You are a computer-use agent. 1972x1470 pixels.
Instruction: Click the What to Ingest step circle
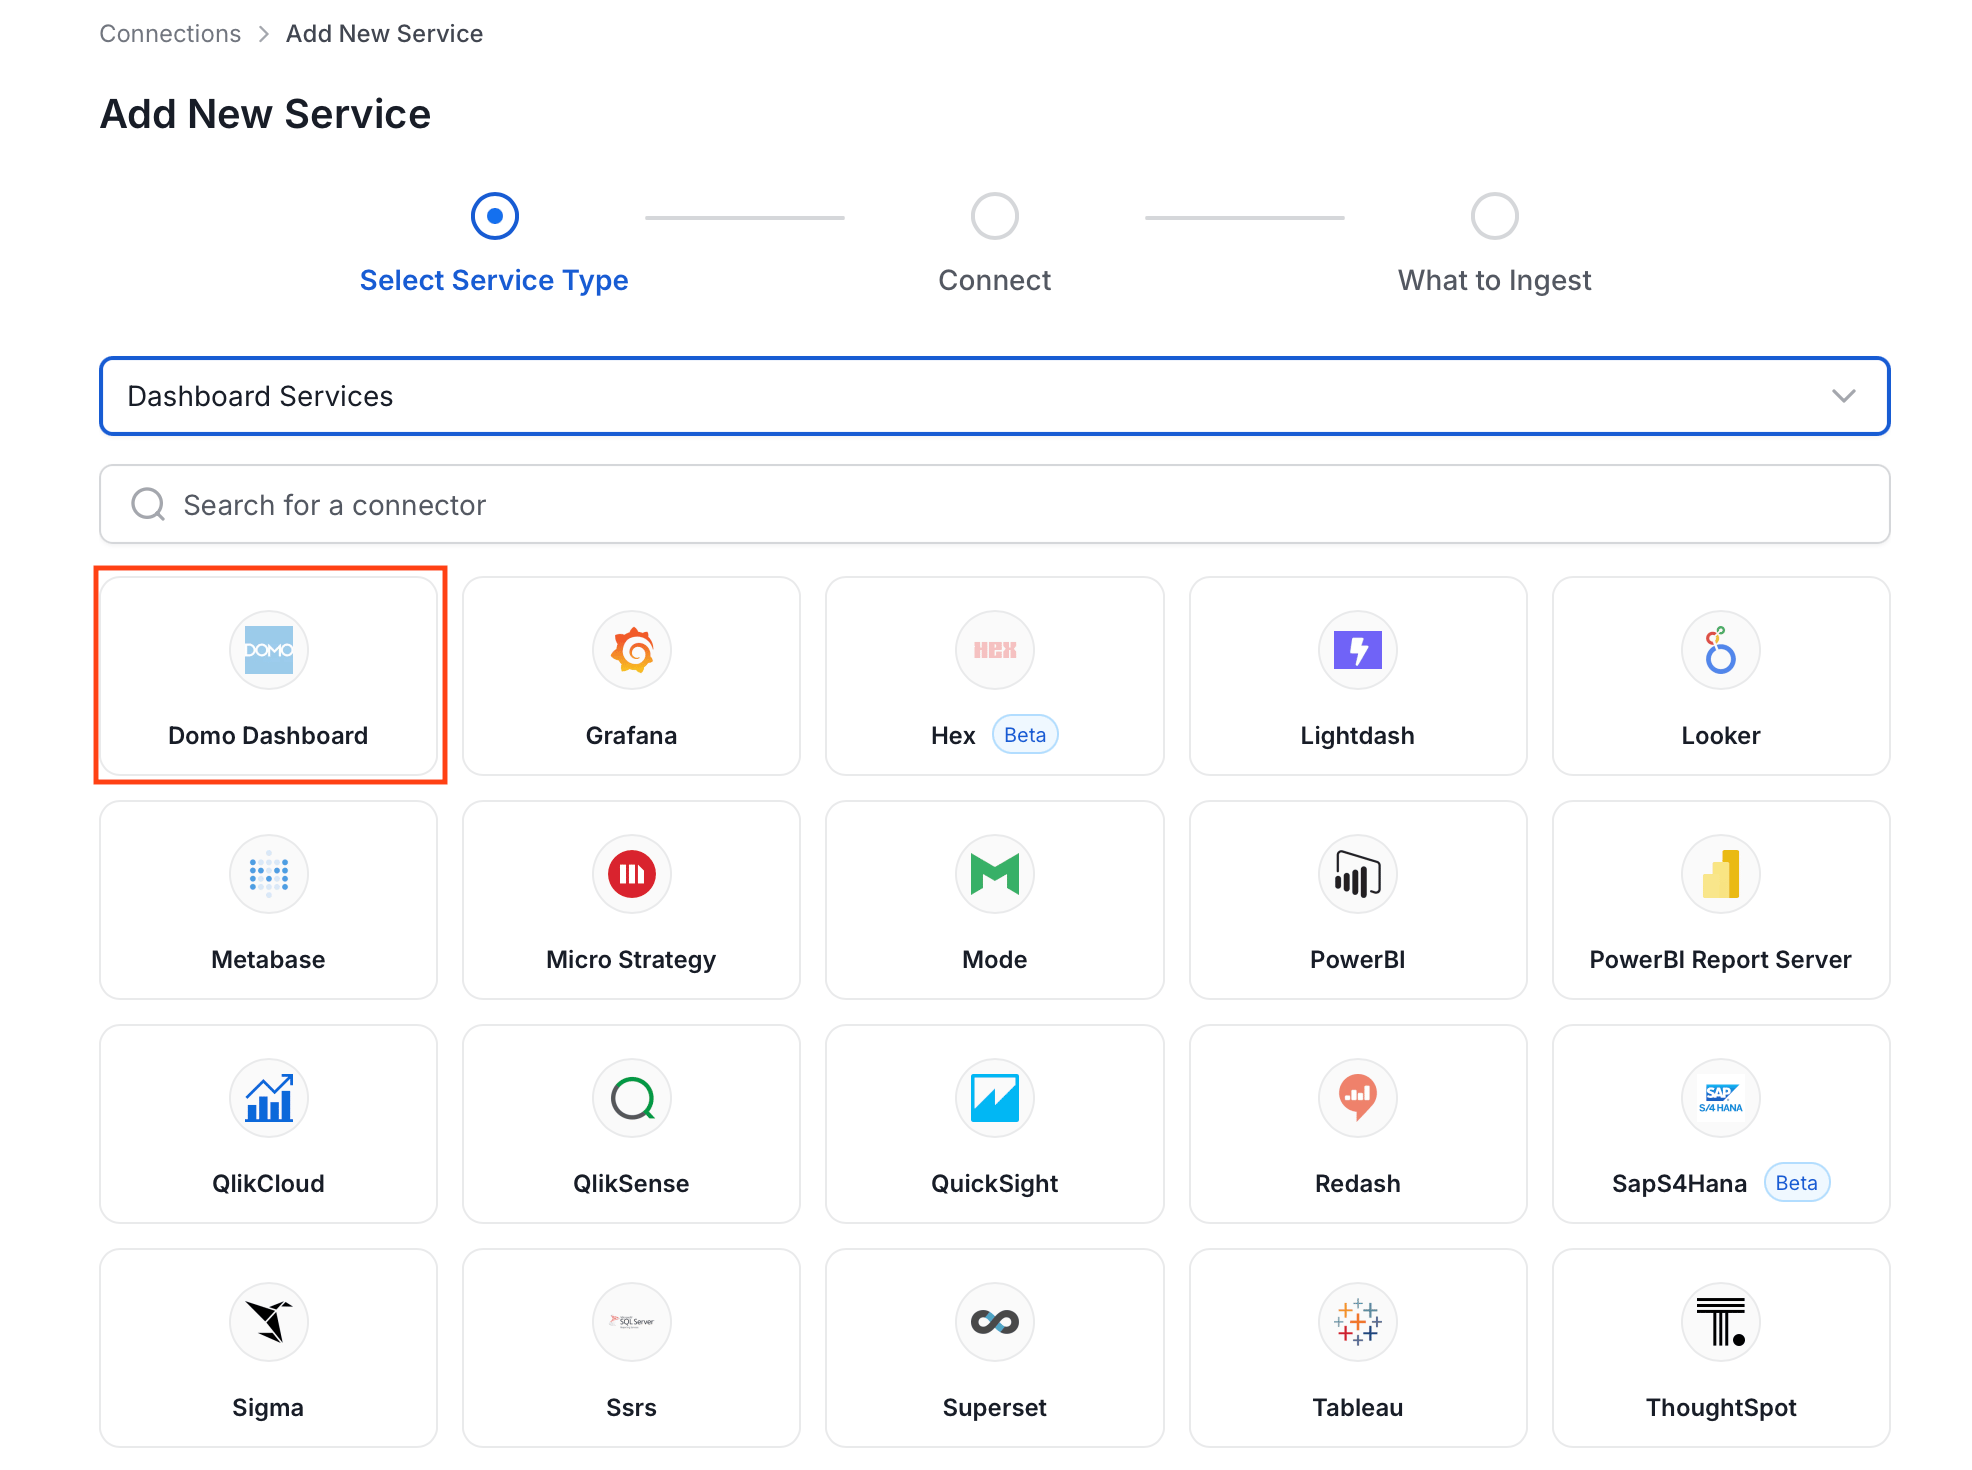[1494, 216]
